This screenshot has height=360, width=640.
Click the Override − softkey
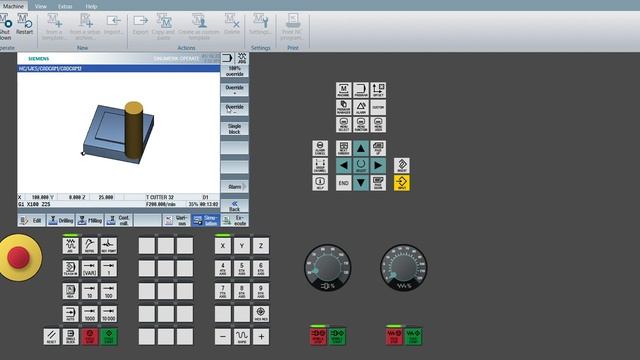(234, 109)
